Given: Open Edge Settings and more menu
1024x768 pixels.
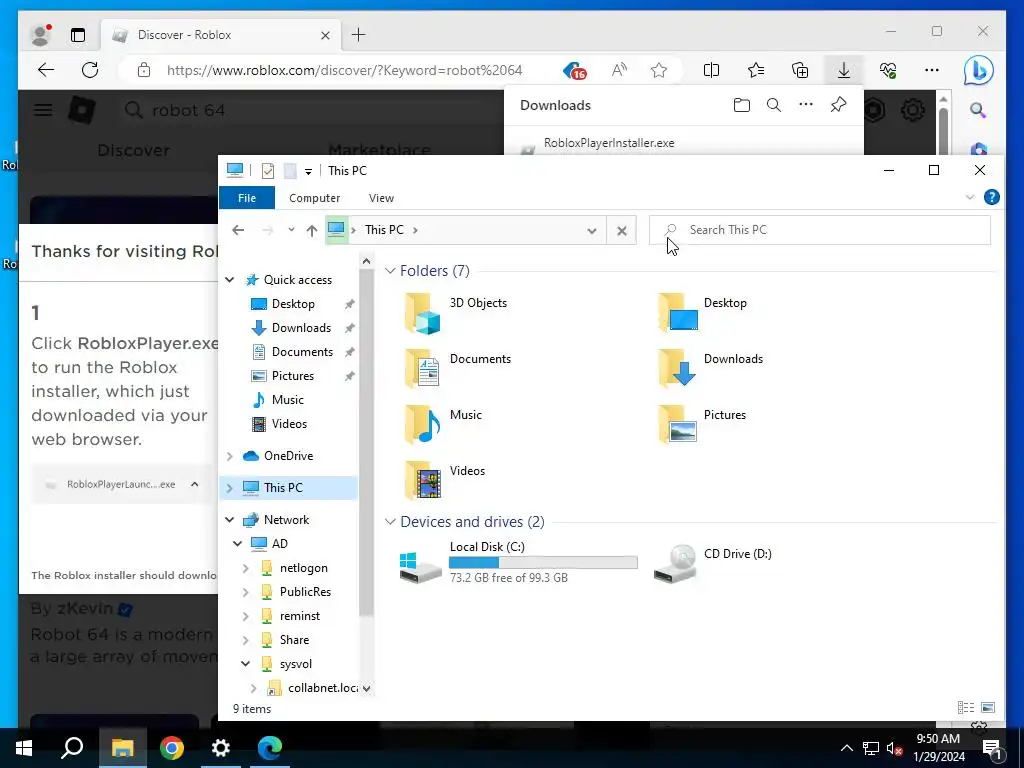Looking at the screenshot, I should tap(932, 70).
